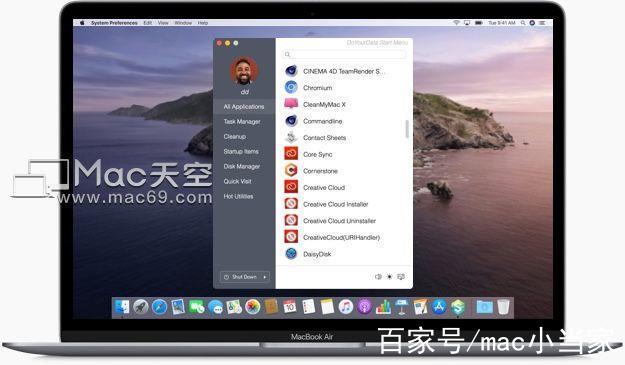Open Notes in the Dock
The height and width of the screenshot is (365, 625).
tap(327, 307)
